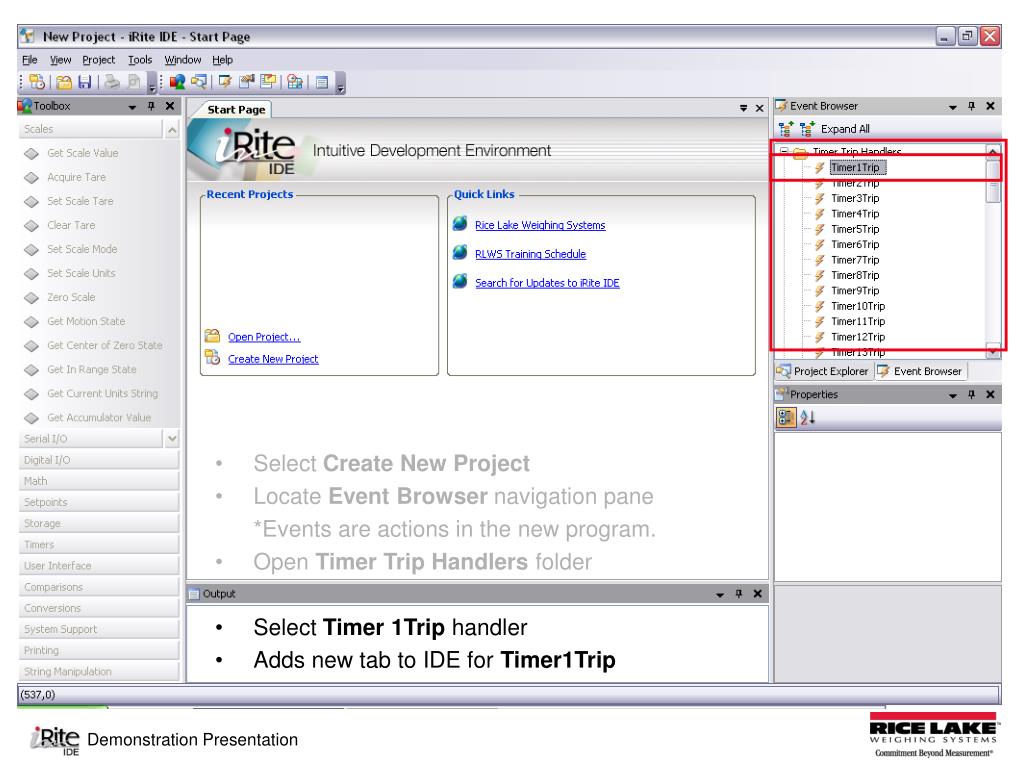Select the Get Center of Zero State item
This screenshot has width=1024, height=768.
[x=104, y=345]
